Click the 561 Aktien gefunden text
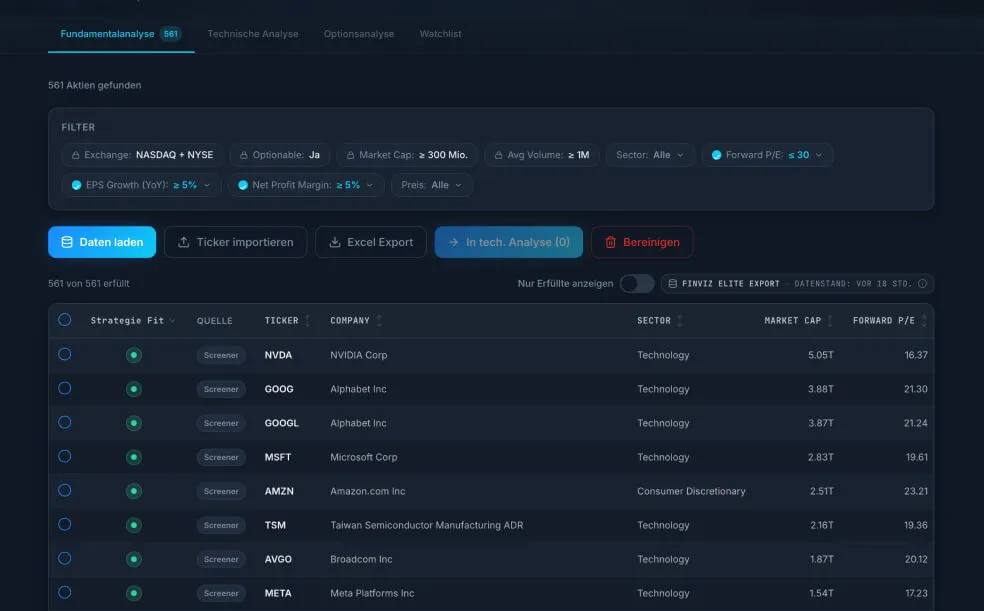Image resolution: width=984 pixels, height=611 pixels. coord(95,85)
